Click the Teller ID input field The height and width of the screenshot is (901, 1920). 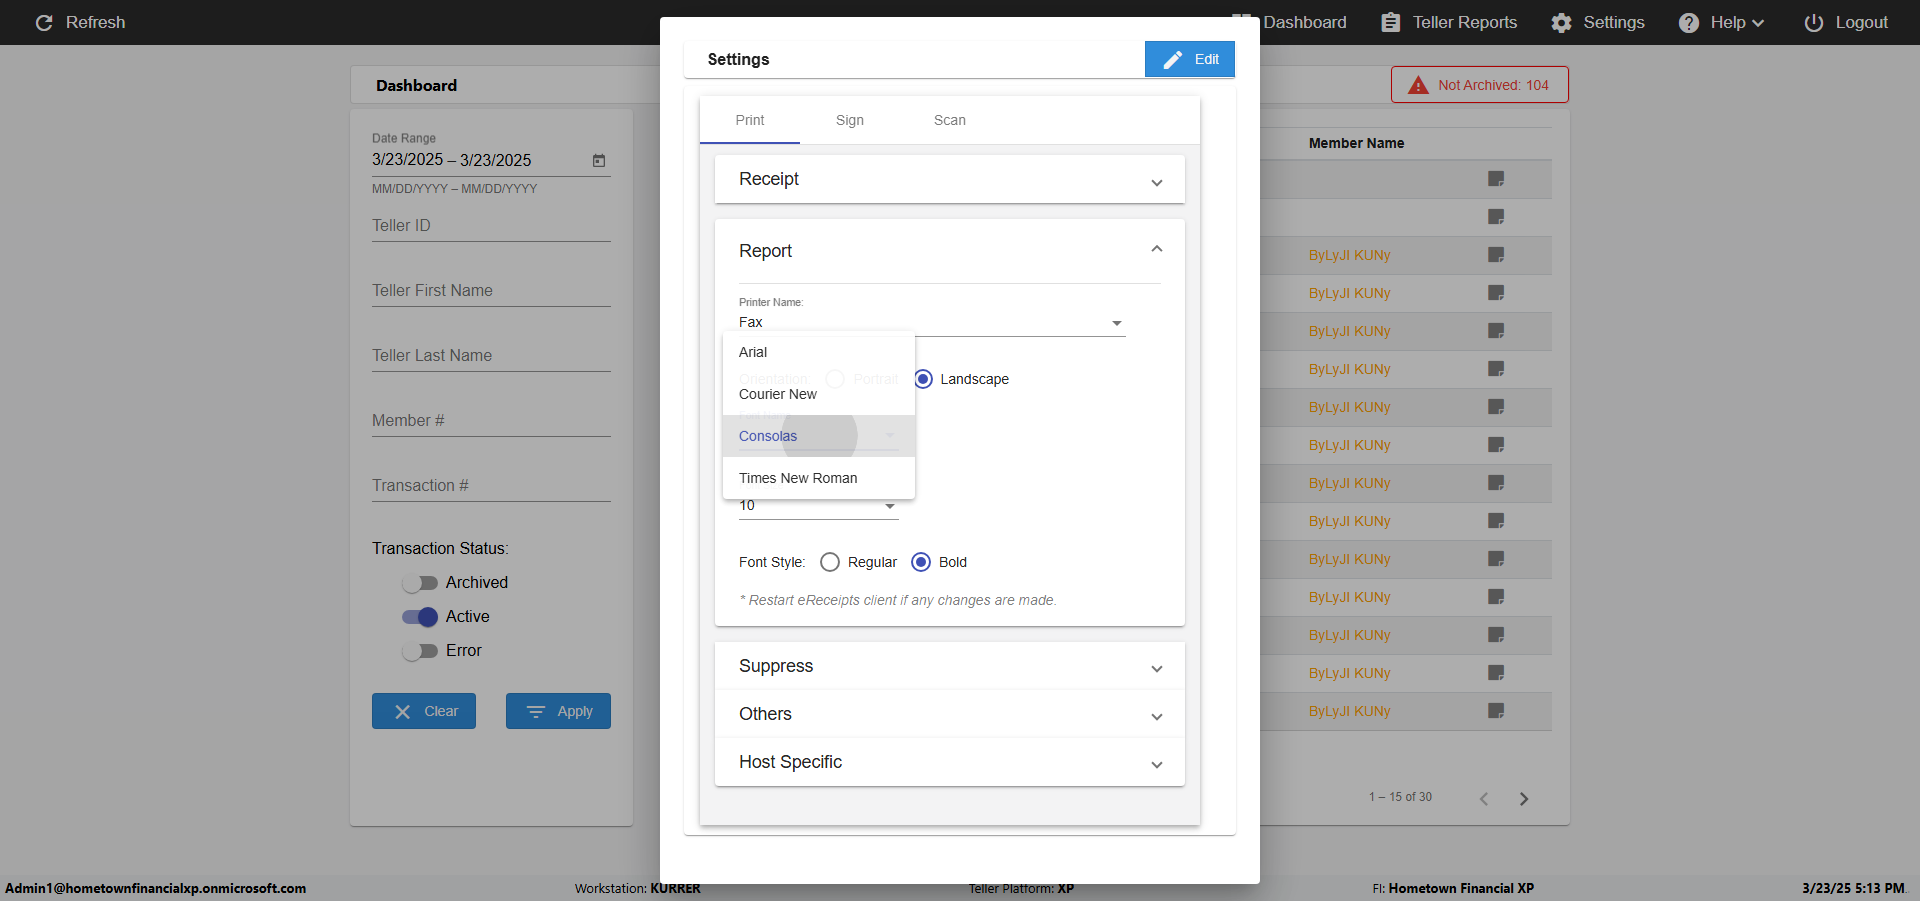point(491,226)
